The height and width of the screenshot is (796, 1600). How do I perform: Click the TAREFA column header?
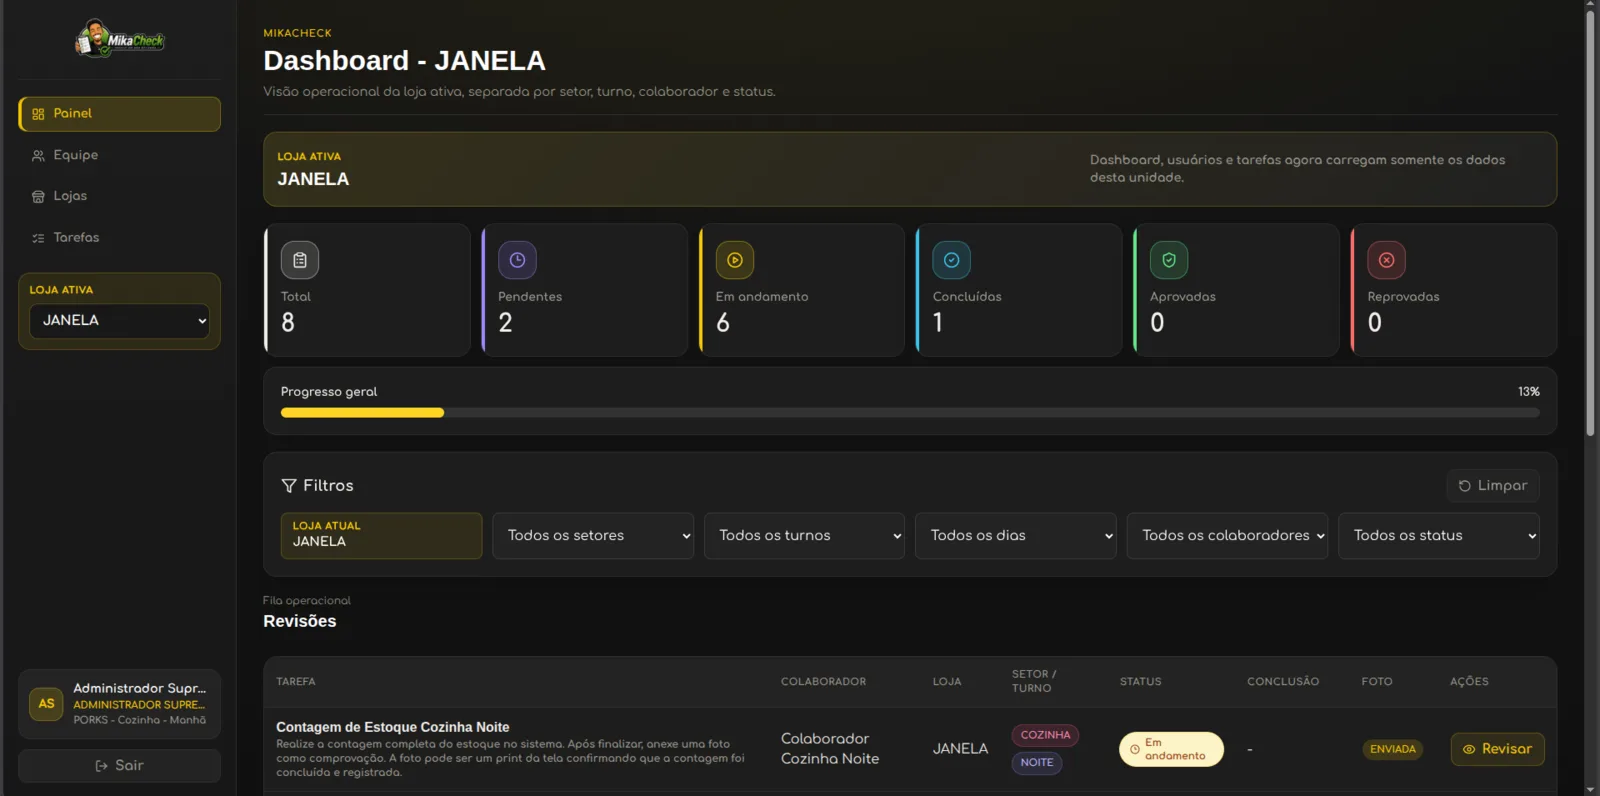click(x=296, y=682)
